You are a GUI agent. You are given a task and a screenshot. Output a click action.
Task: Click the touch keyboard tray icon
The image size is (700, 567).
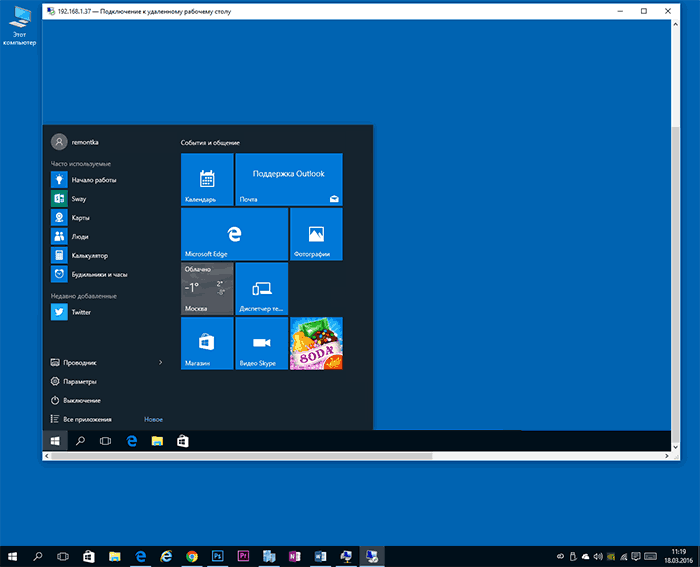[650, 556]
